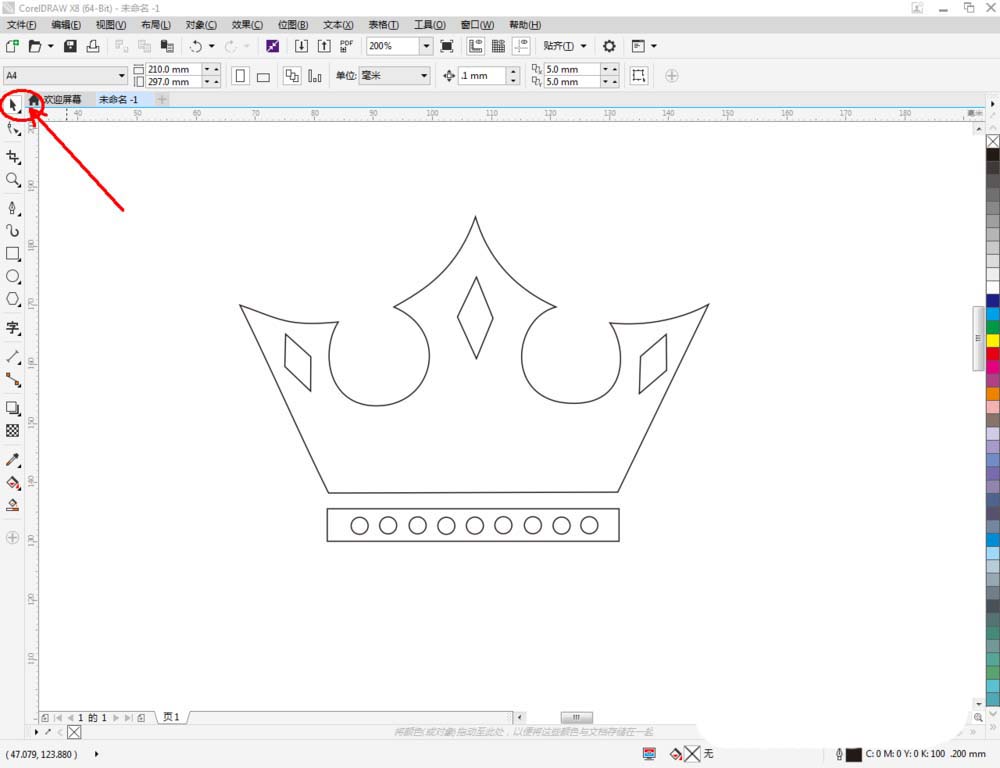The width and height of the screenshot is (1000, 768).
Task: Select the Transparency checkerboard tool
Action: point(13,431)
